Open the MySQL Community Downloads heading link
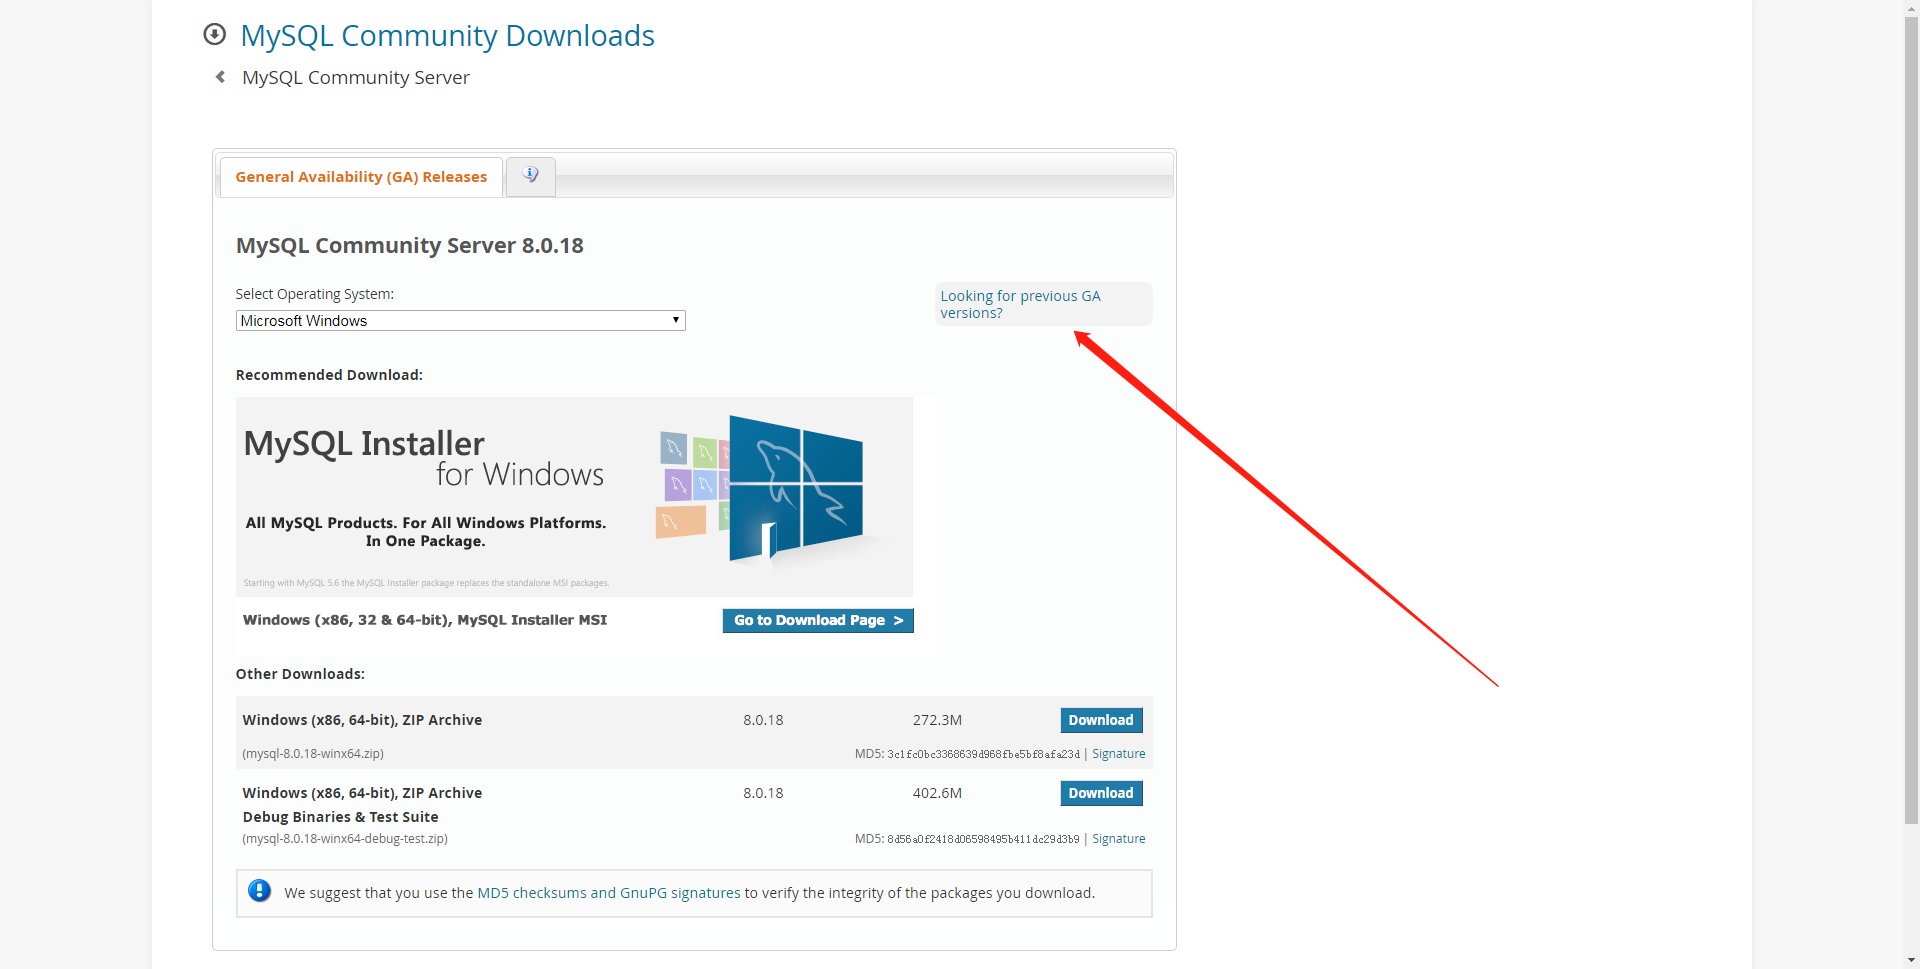The image size is (1920, 969). point(447,36)
